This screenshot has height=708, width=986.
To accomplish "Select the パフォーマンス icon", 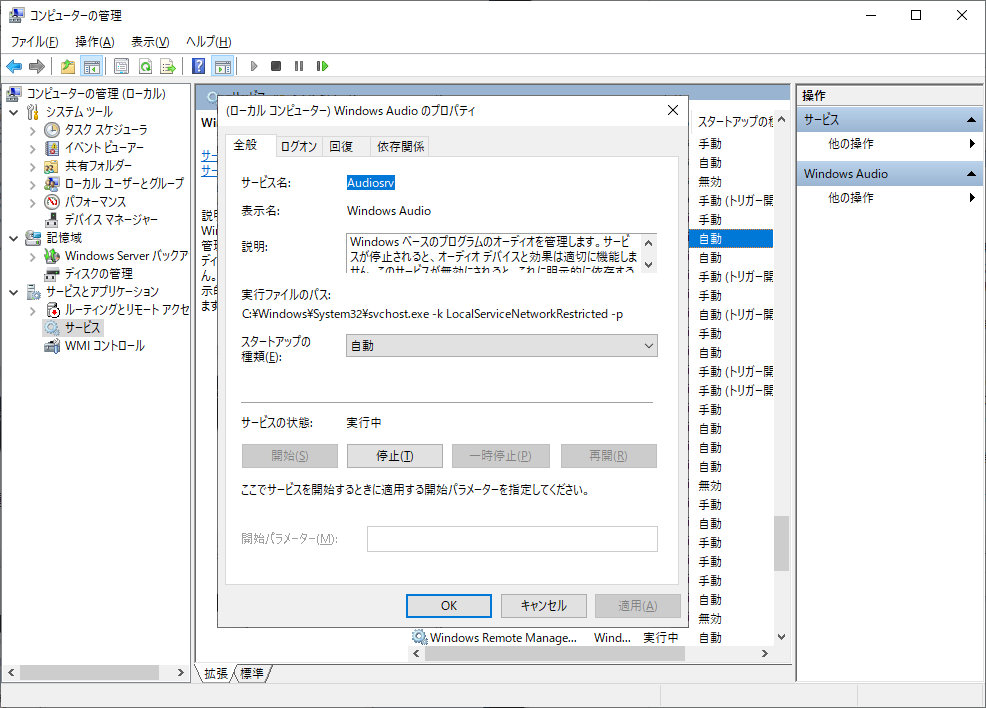I will pyautogui.click(x=52, y=202).
